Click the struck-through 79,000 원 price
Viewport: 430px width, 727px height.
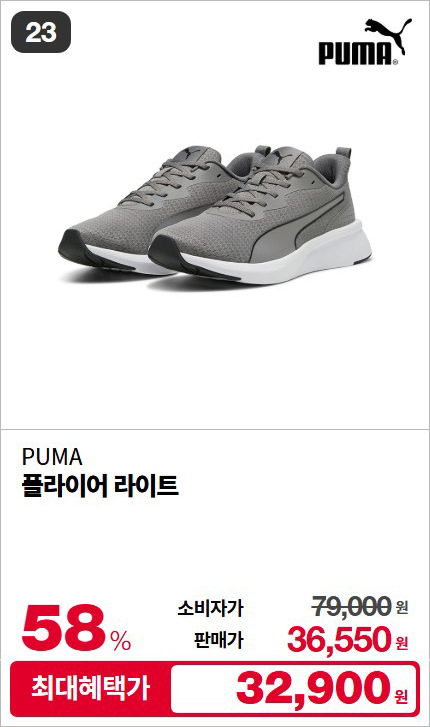coord(360,606)
